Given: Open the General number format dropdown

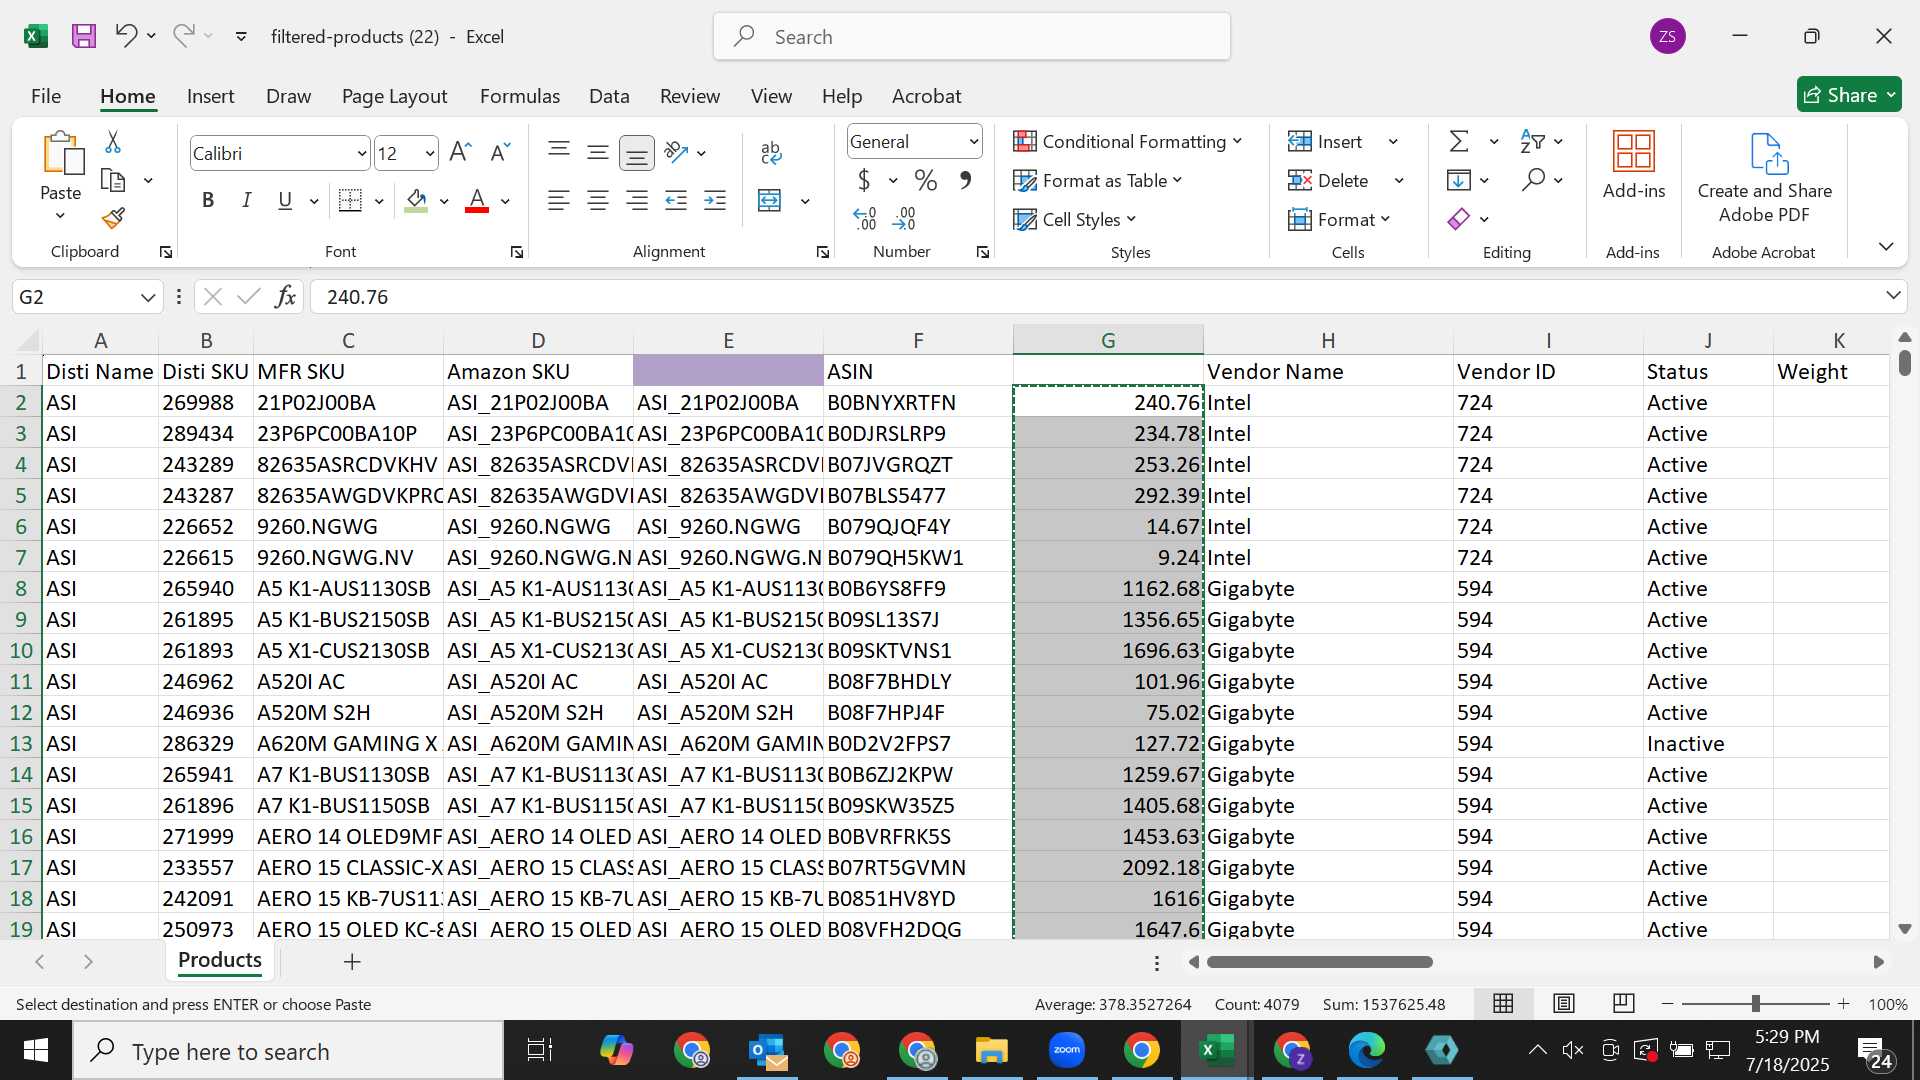Looking at the screenshot, I should click(x=973, y=142).
